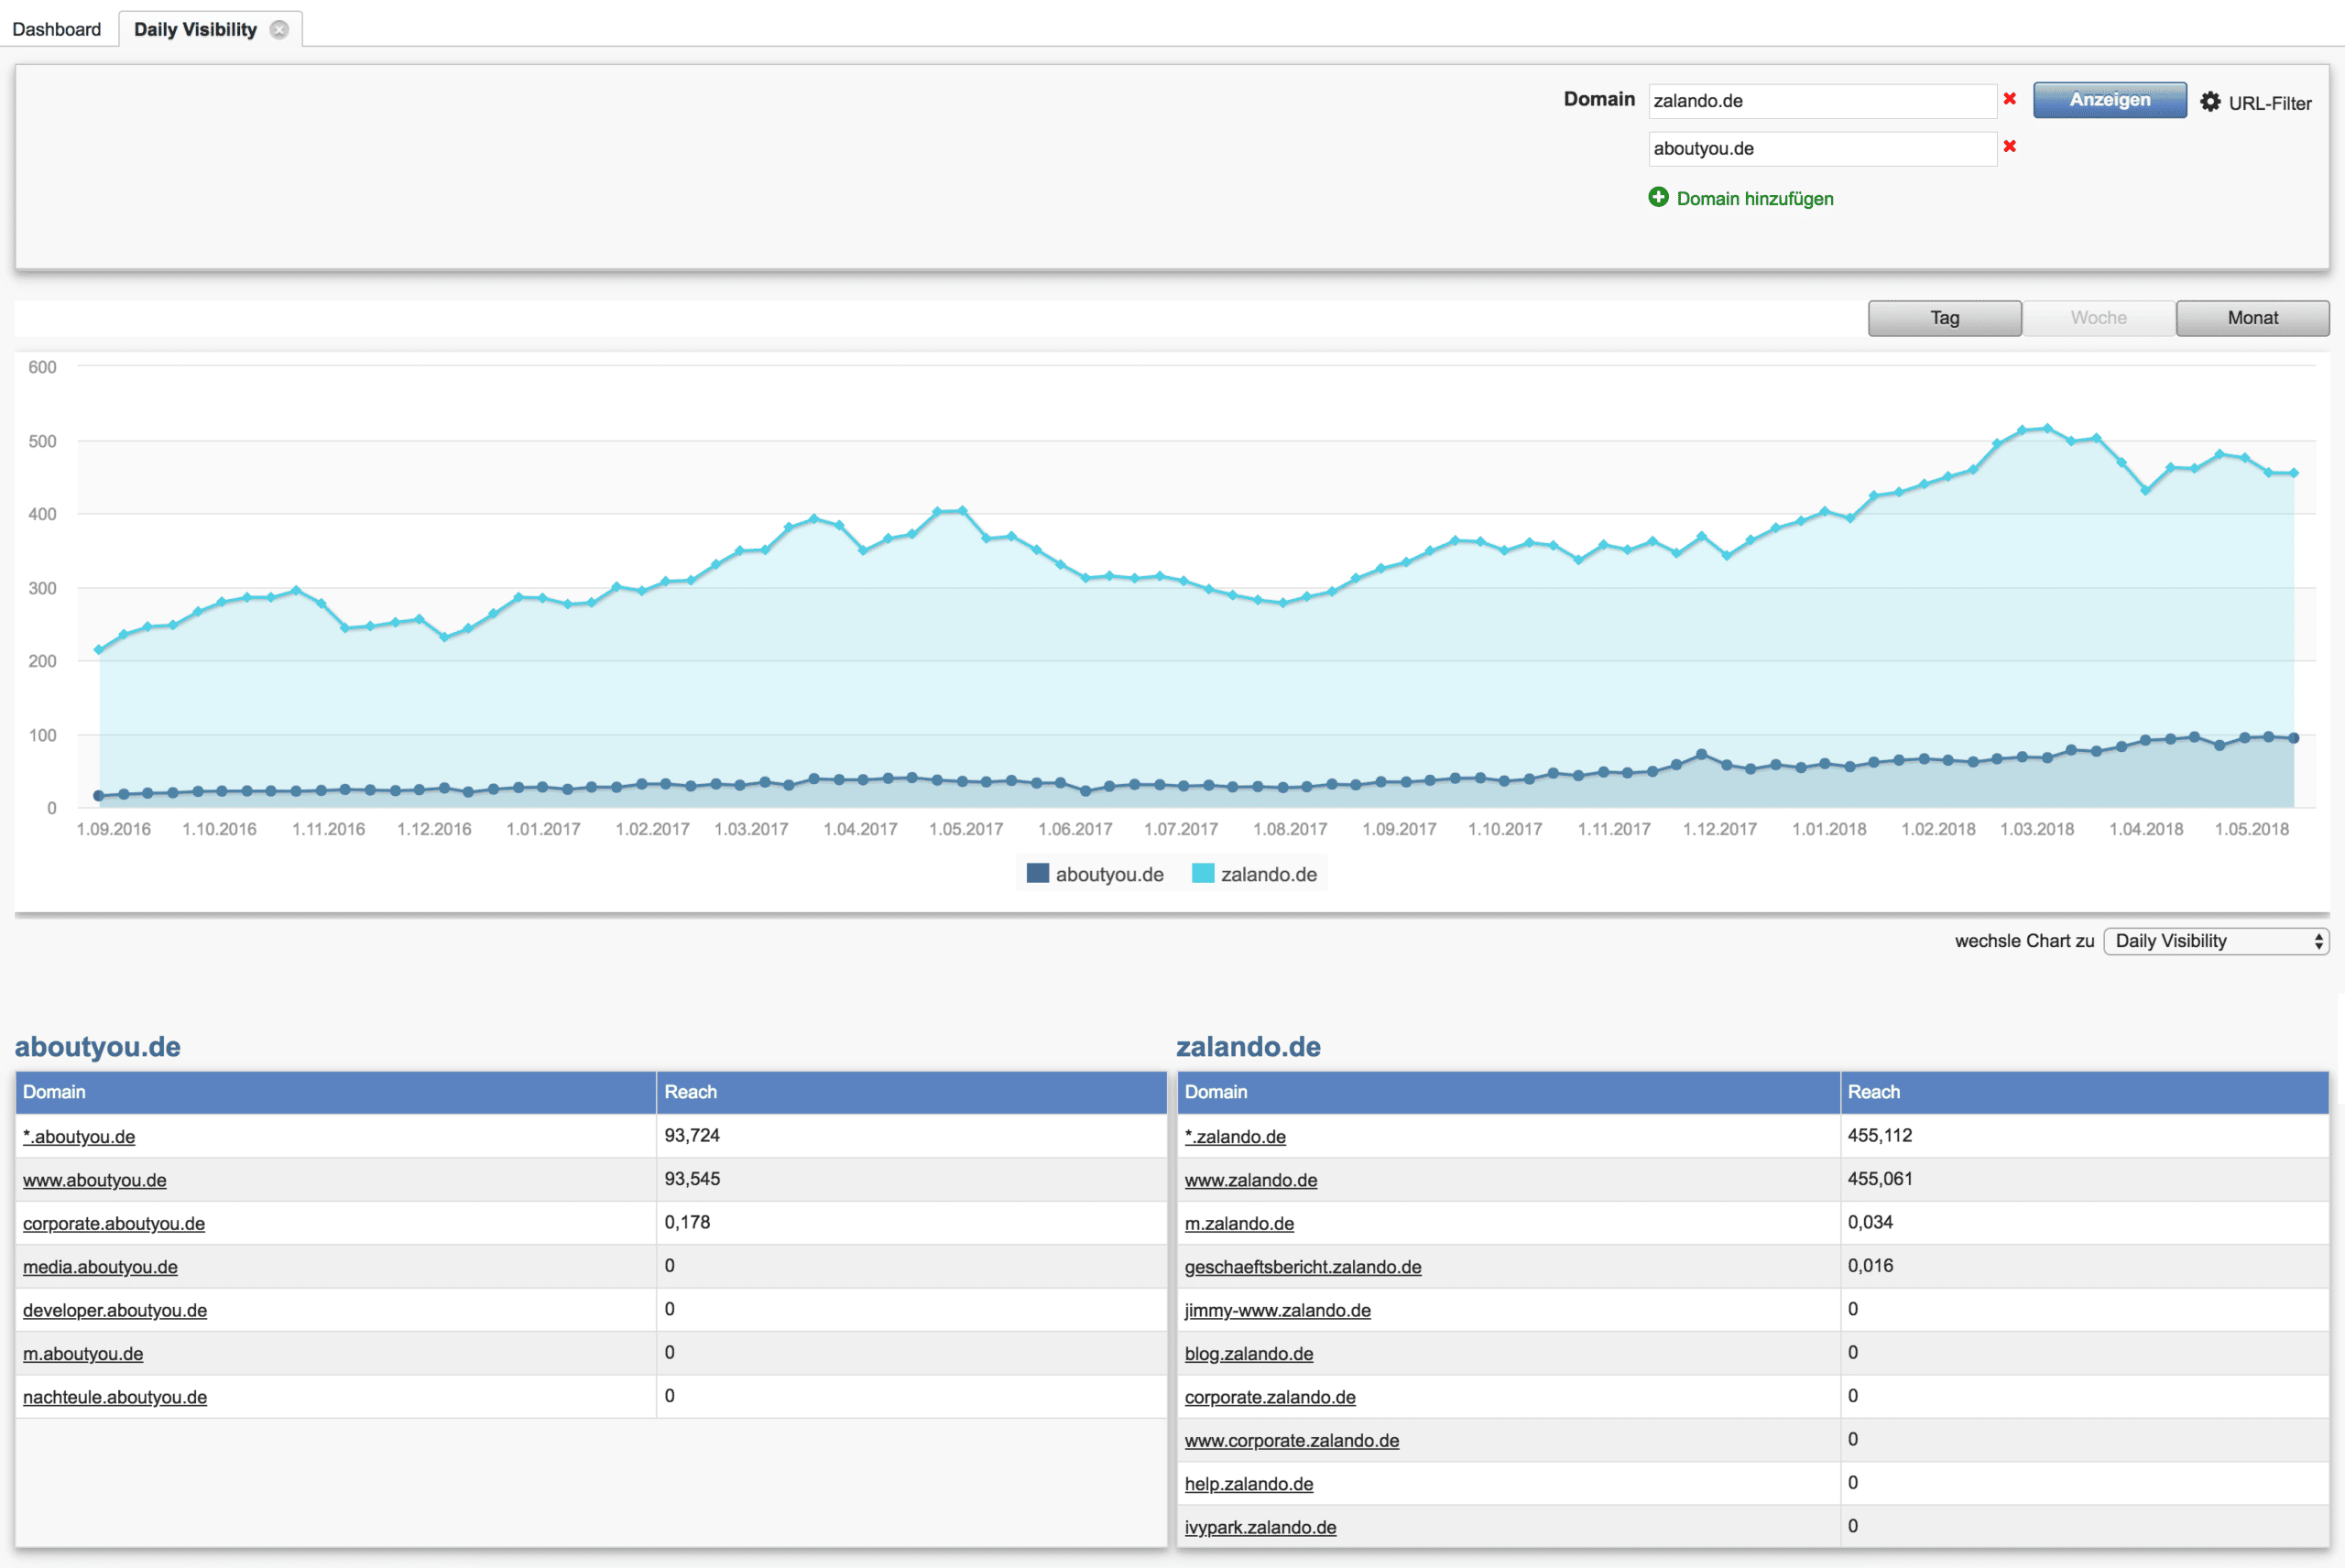Open the wechsle Chart zu dropdown
This screenshot has height=1568, width=2345.
tap(2216, 941)
